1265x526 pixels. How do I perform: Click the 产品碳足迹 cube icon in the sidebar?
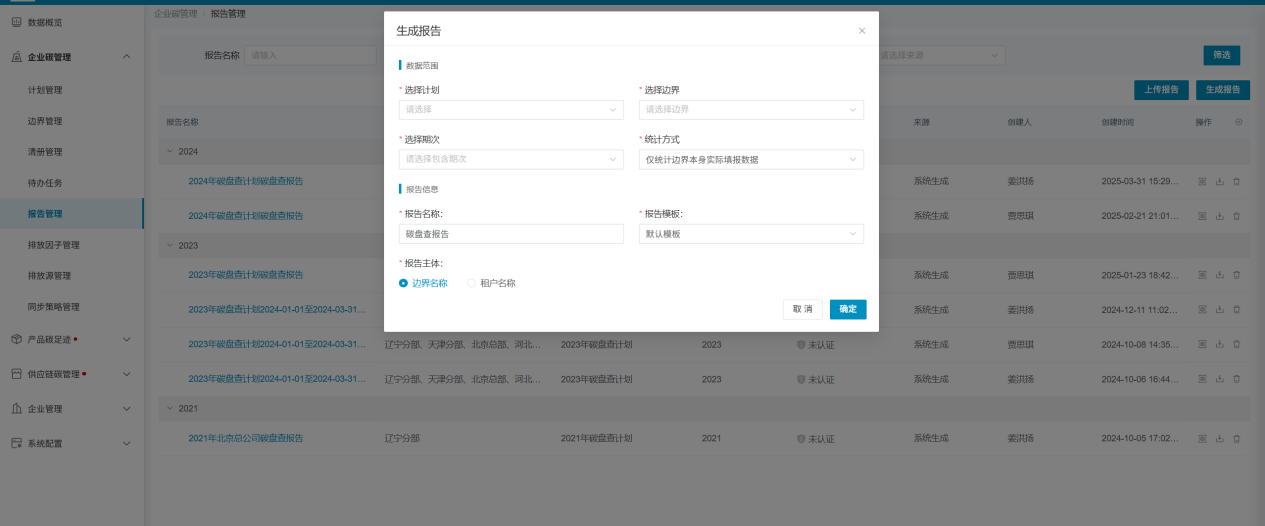[16, 339]
